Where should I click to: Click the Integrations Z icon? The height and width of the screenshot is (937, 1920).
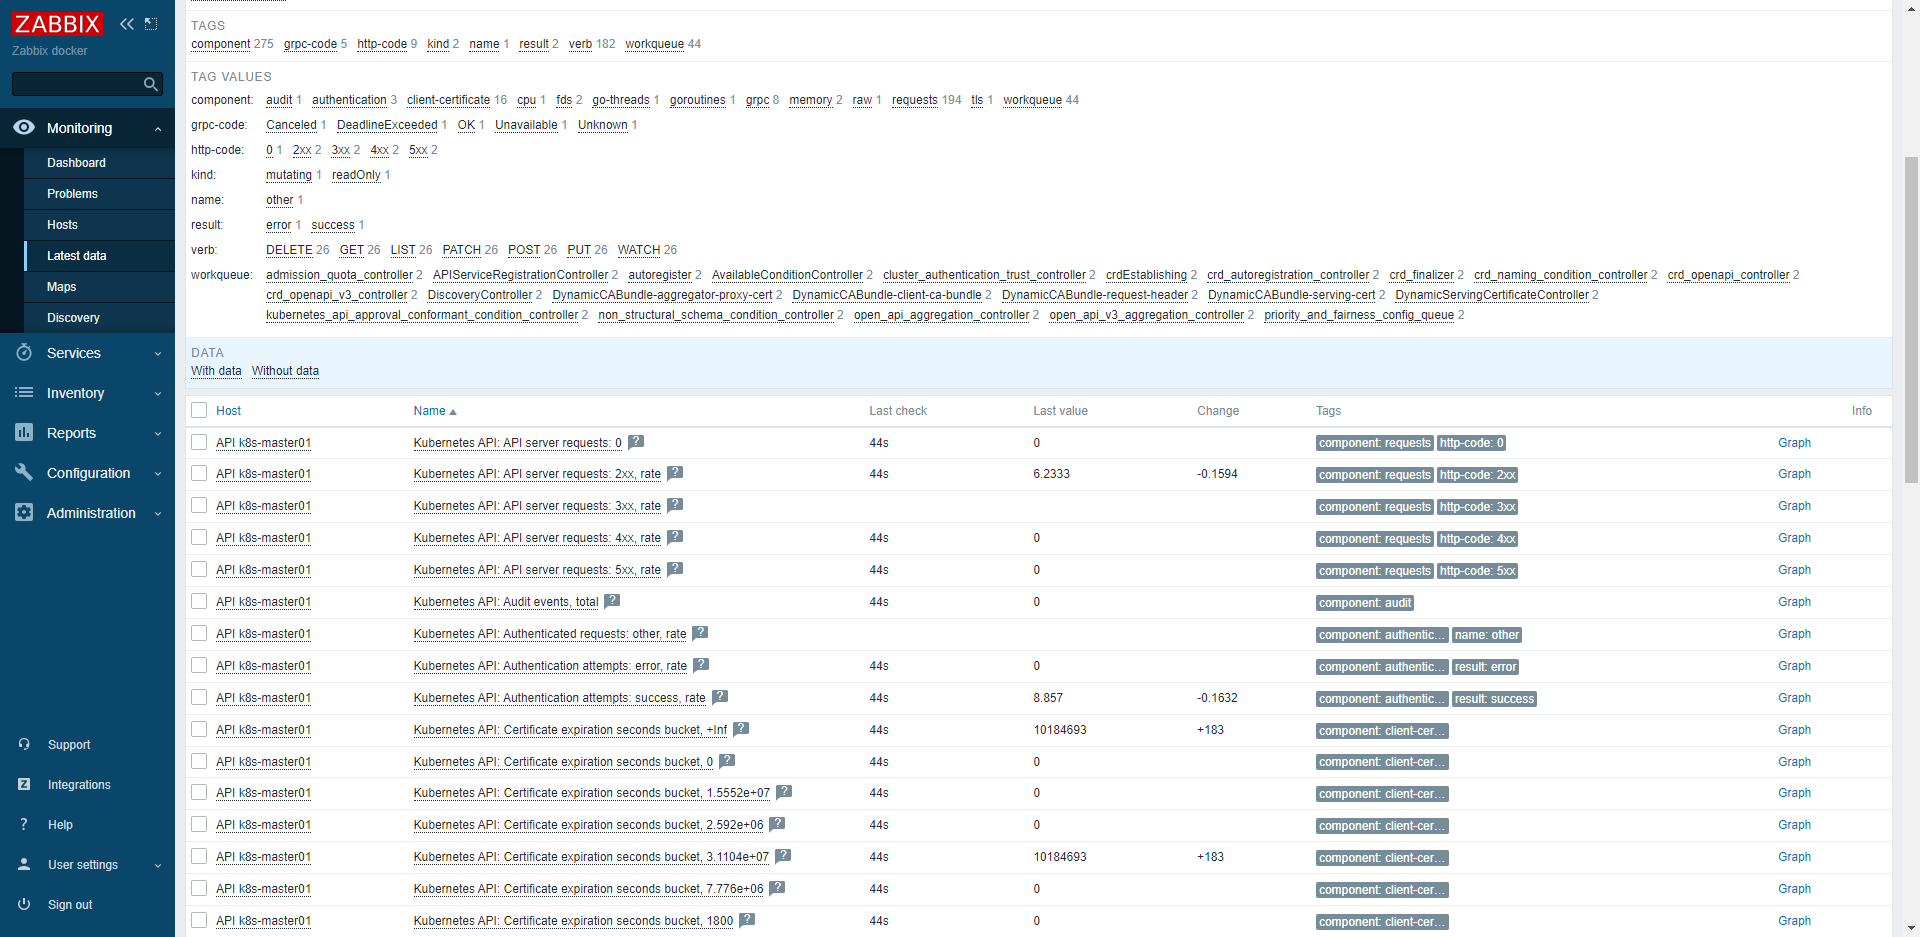[x=24, y=784]
